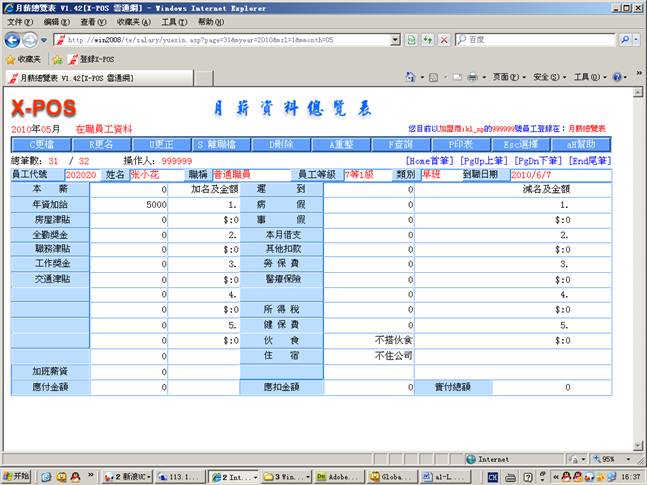The image size is (647, 485).
Task: Click the Favorites star icon
Action: (x=11, y=59)
